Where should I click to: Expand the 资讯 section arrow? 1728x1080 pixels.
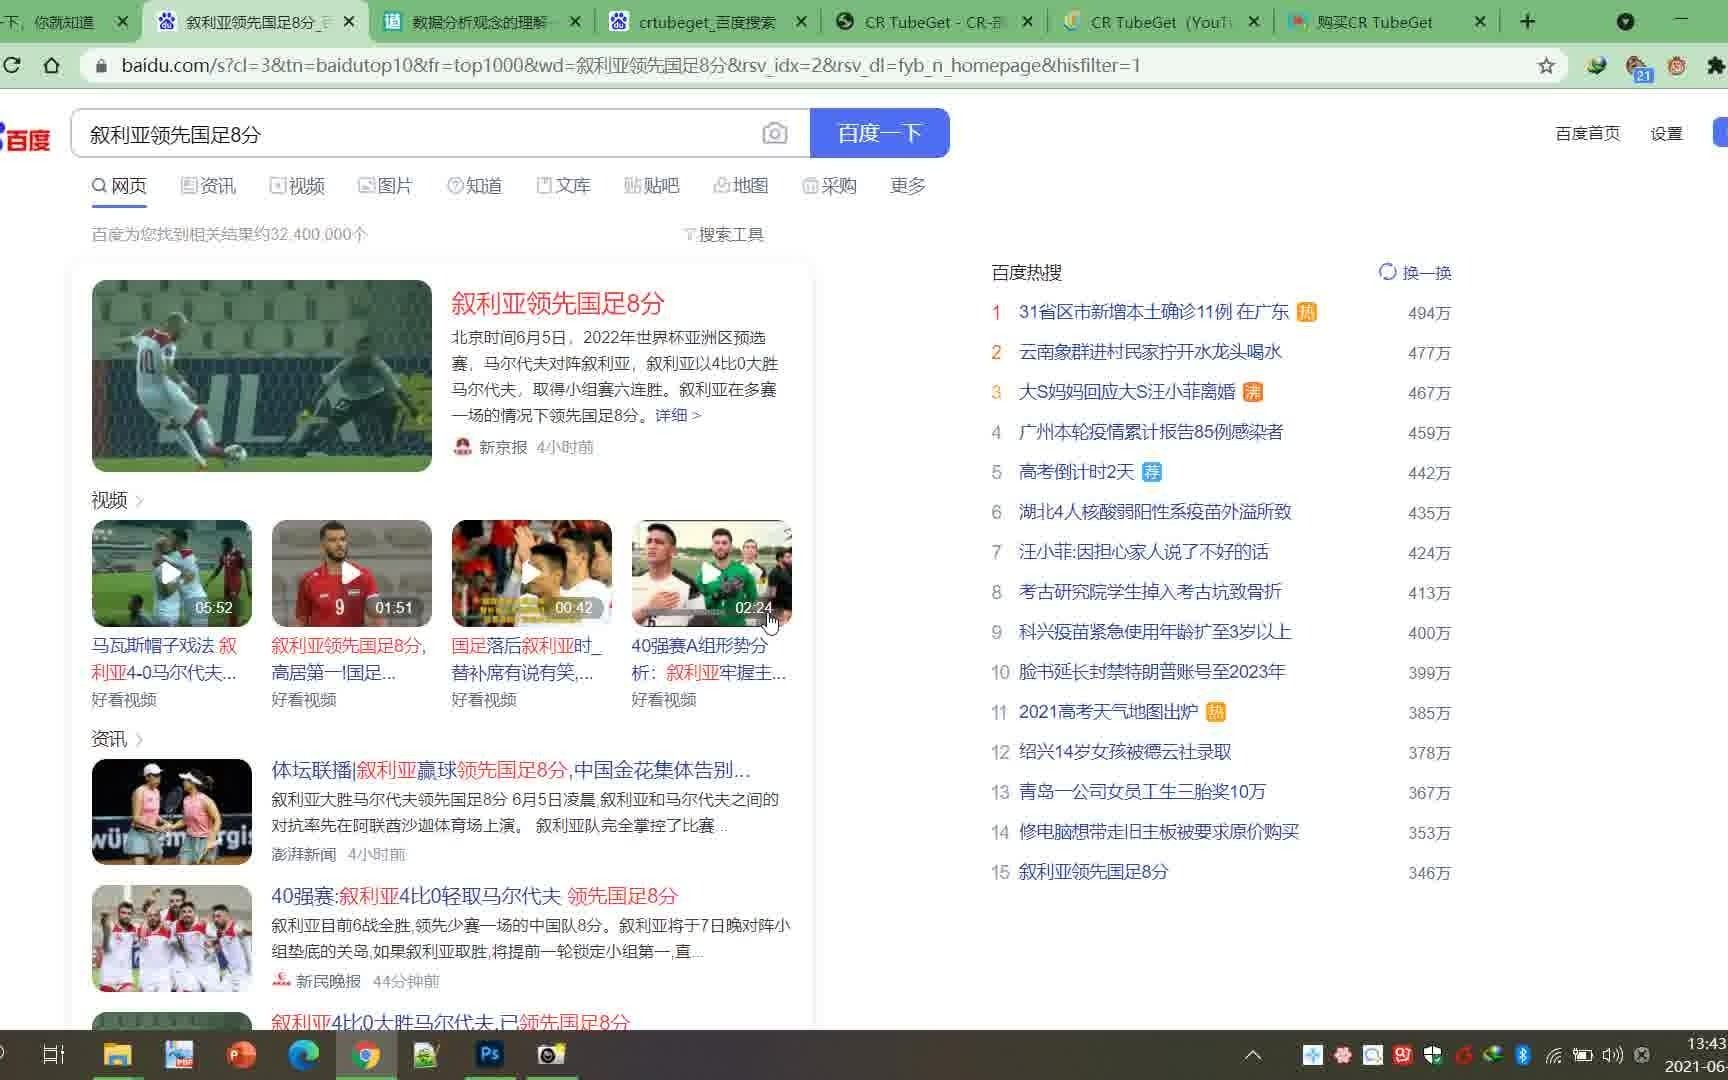tap(139, 739)
